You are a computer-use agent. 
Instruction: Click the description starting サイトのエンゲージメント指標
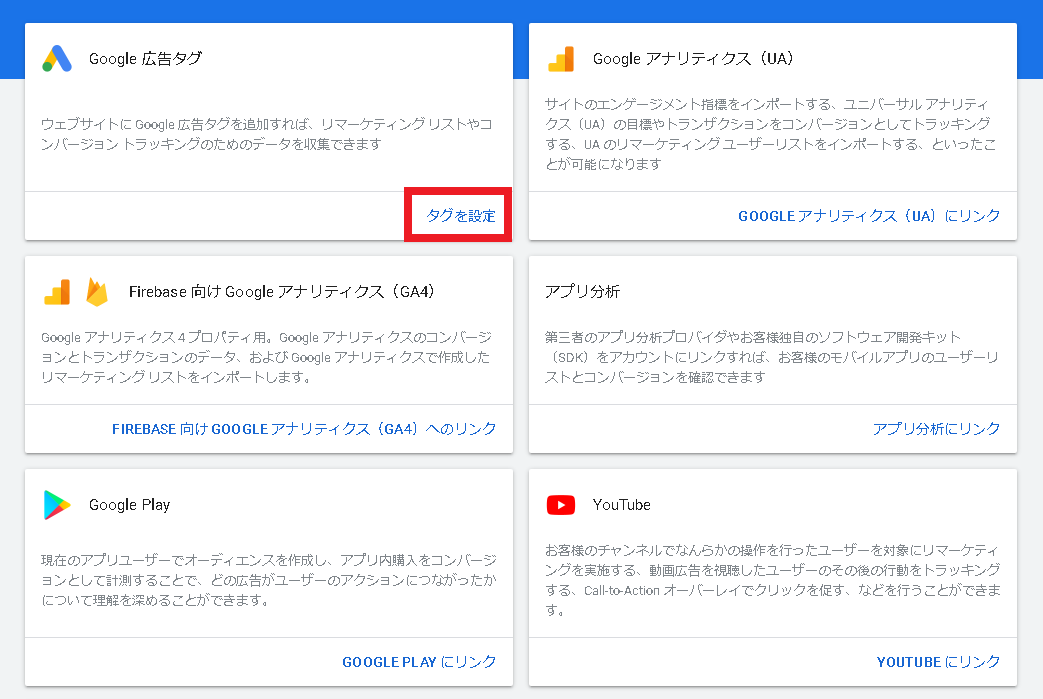pyautogui.click(x=770, y=134)
